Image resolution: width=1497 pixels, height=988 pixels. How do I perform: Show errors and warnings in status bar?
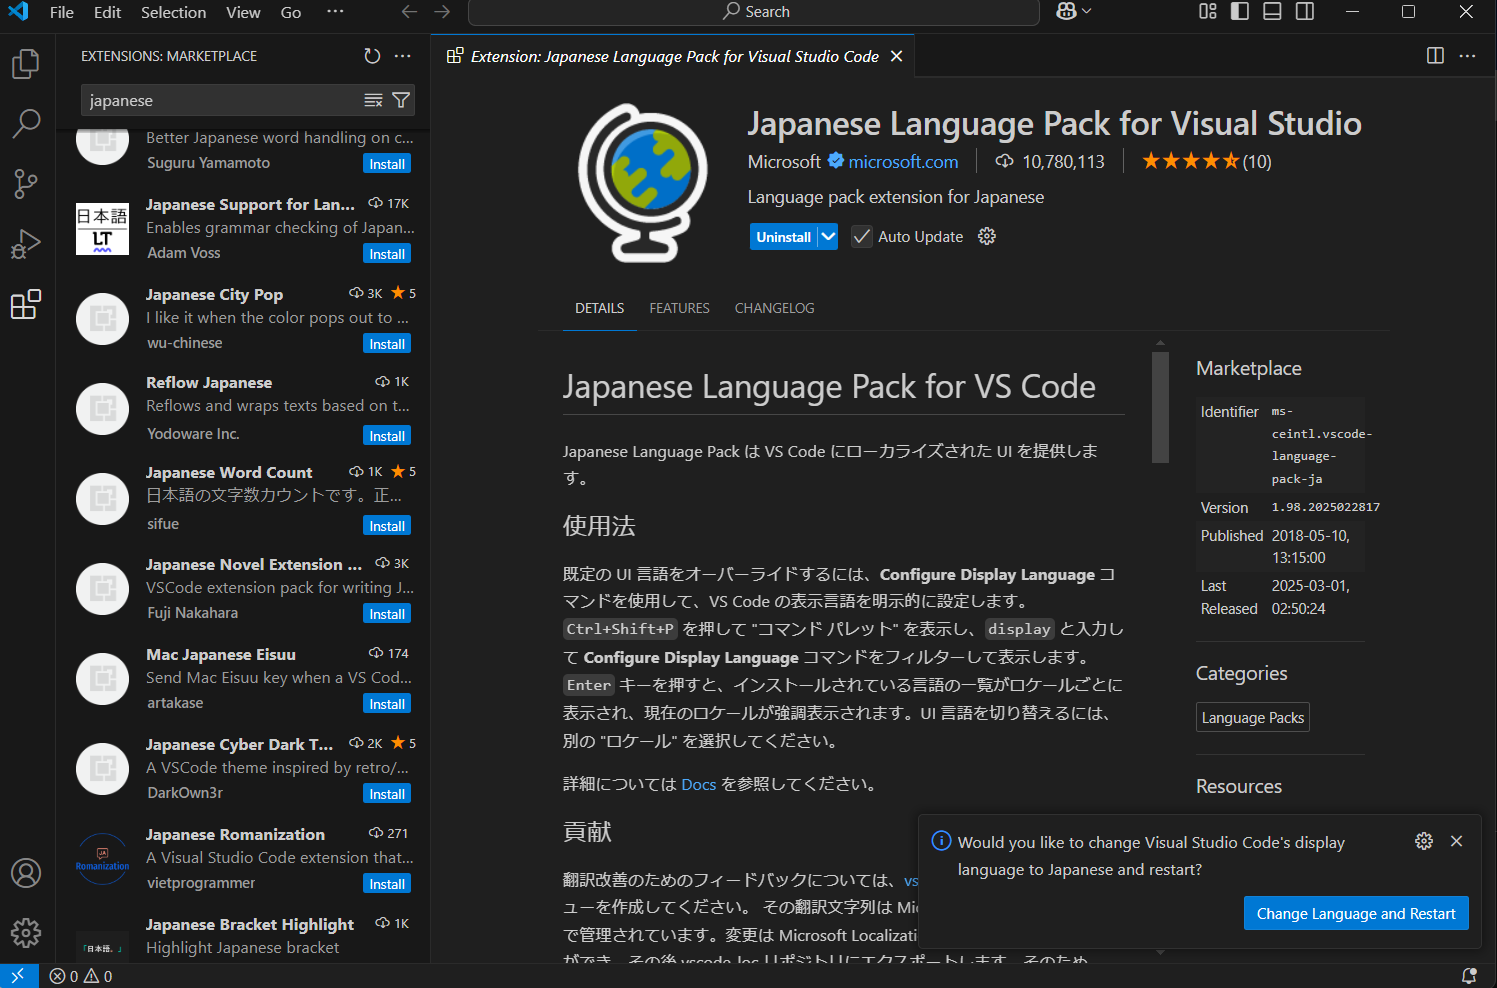pyautogui.click(x=81, y=976)
